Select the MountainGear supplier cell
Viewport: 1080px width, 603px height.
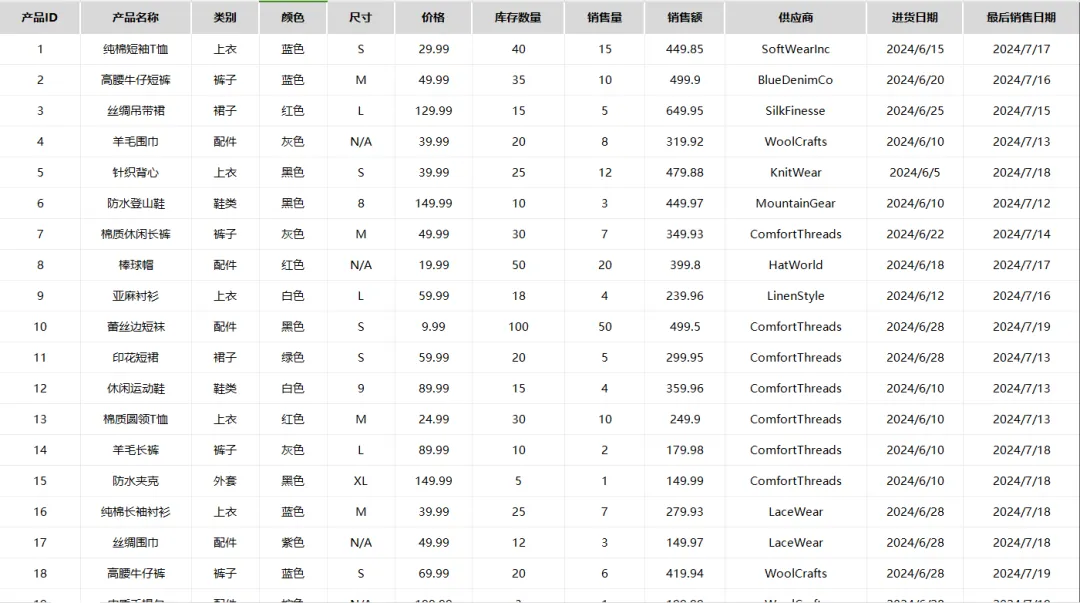[795, 203]
